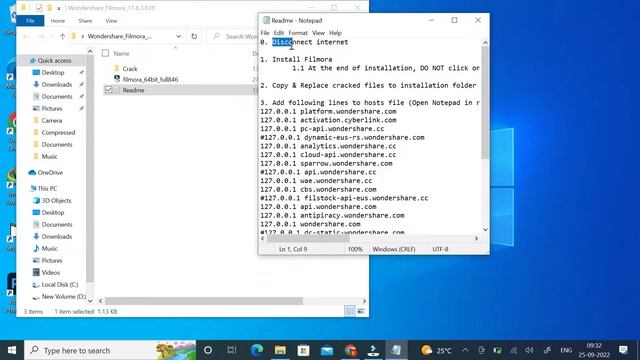The image size is (640, 360).
Task: Click Notepad vertical scroll down arrow
Action: click(485, 230)
